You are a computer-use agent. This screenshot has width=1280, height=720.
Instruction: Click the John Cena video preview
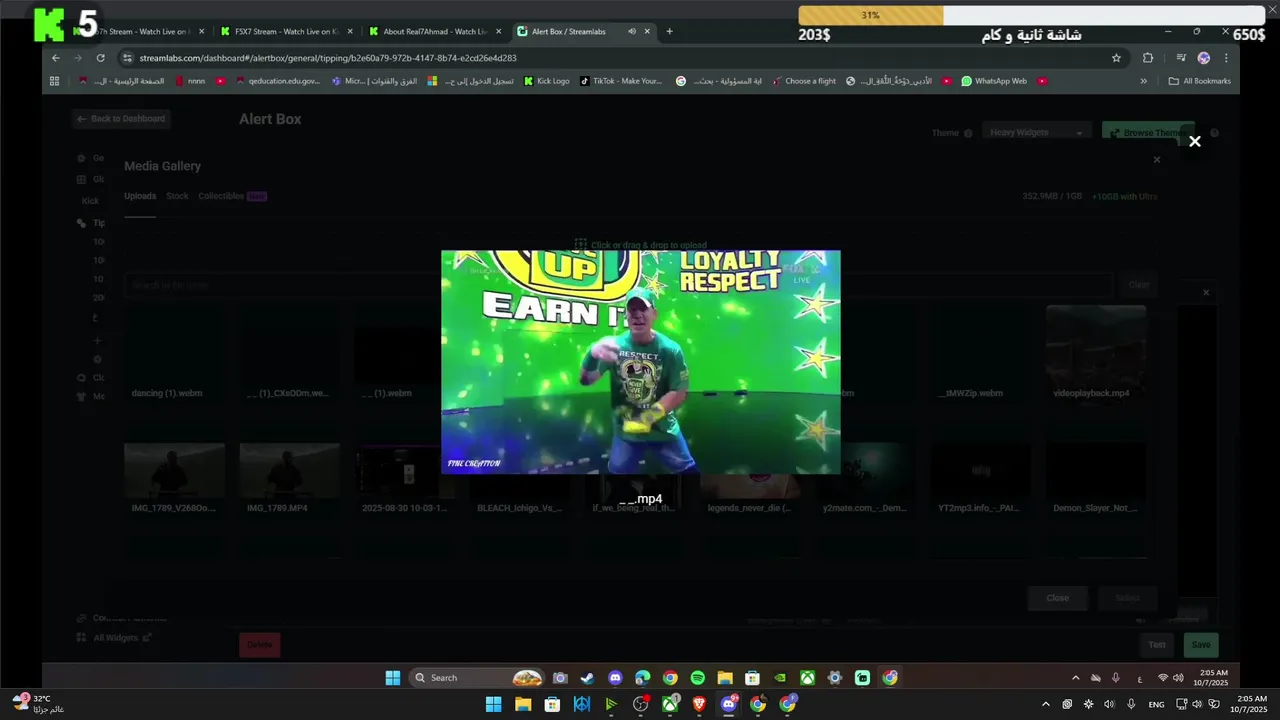(x=641, y=362)
